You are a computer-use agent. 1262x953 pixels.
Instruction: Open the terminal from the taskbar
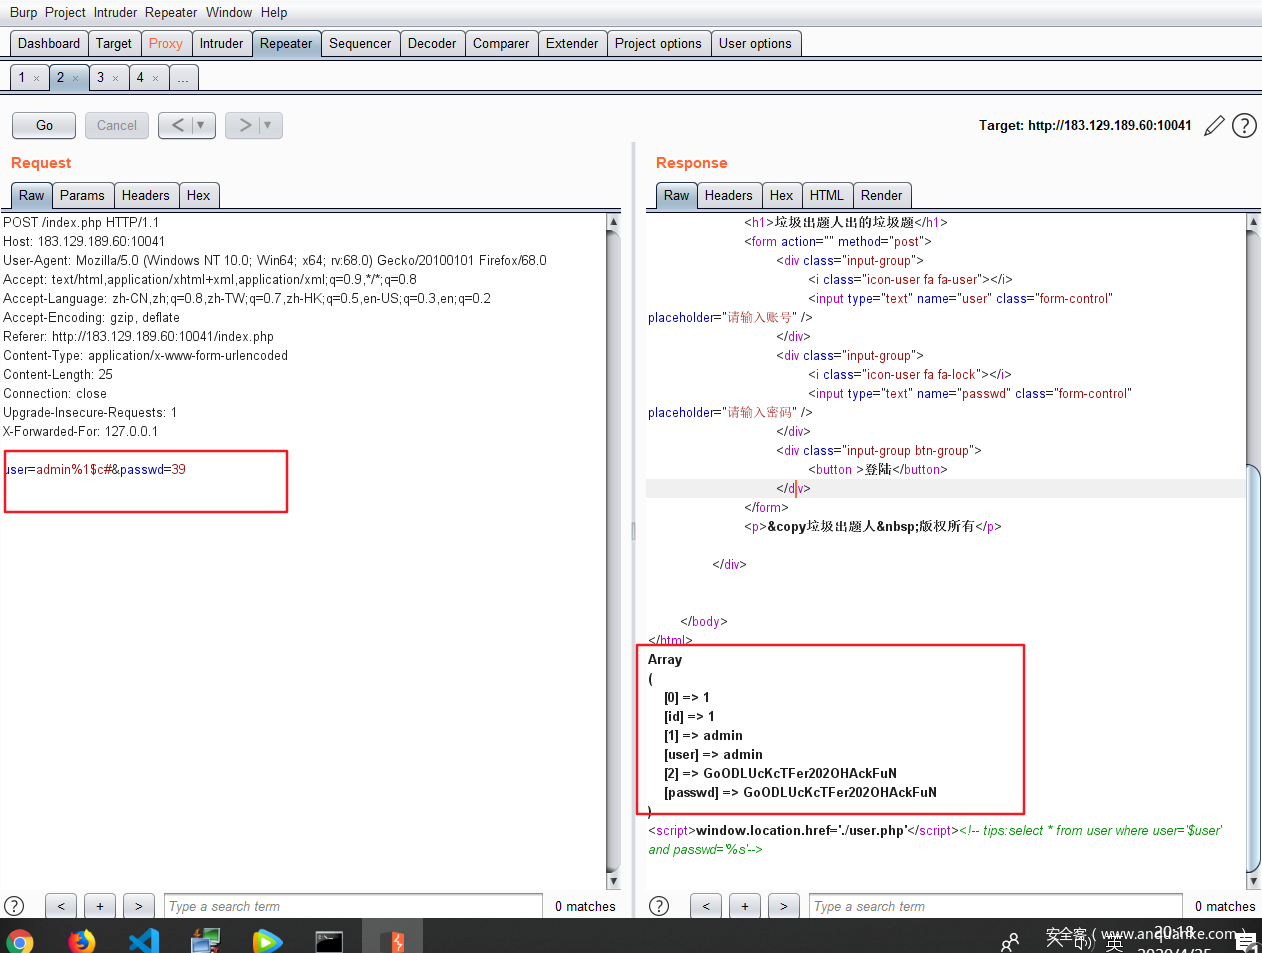point(329,941)
